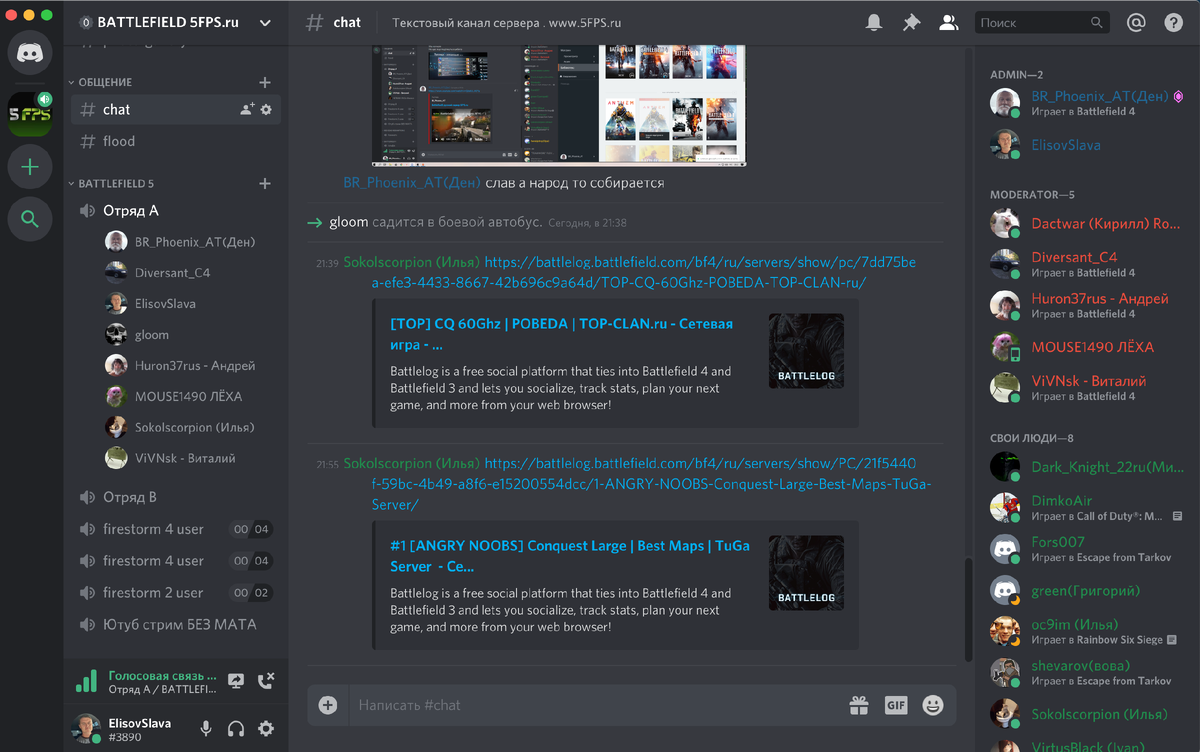1200x752 pixels.
Task: Enlarge the shared screenshot image
Action: click(x=559, y=104)
